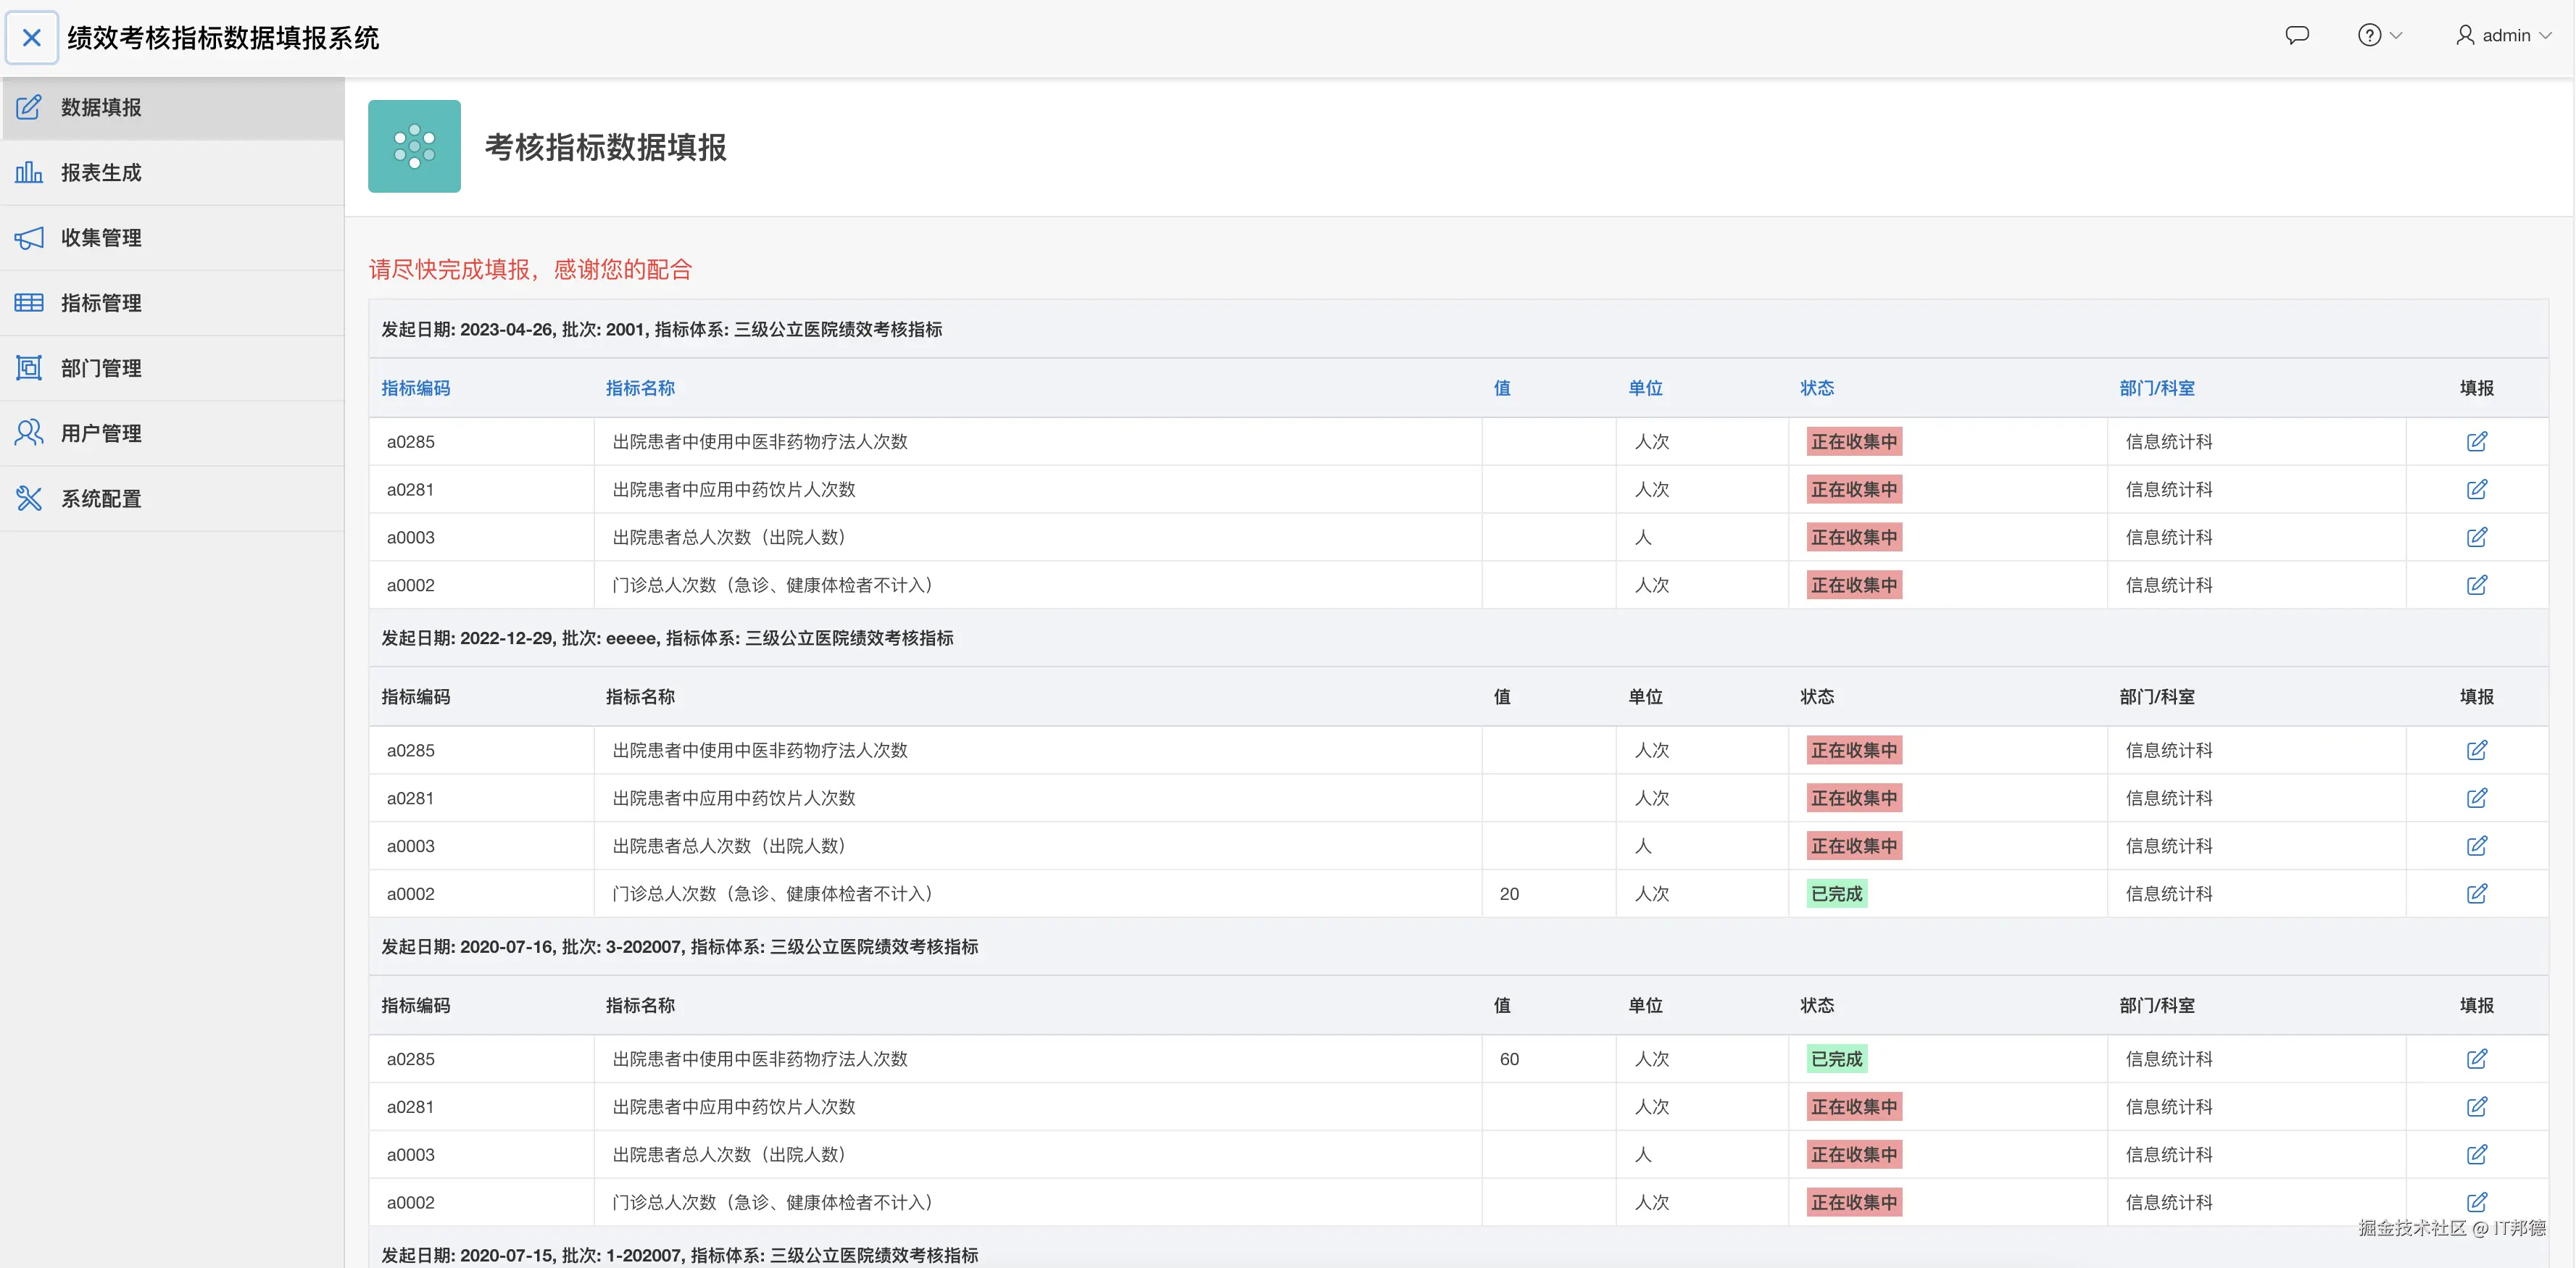Click the X icon to close the navigation menu
The image size is (2576, 1268).
tap(32, 38)
